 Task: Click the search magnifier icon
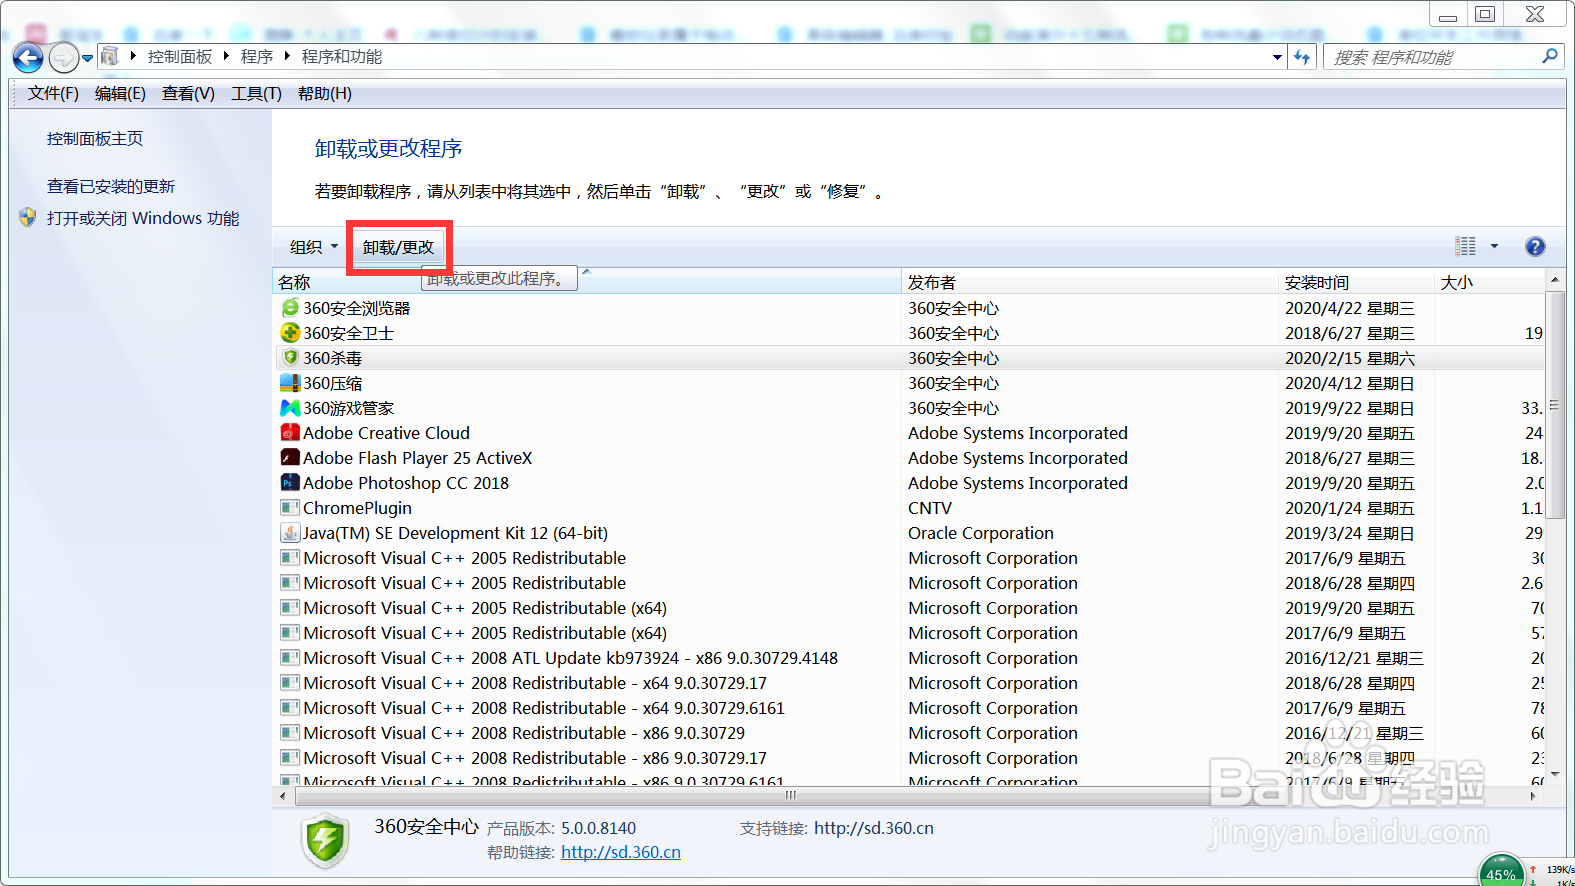[x=1549, y=56]
